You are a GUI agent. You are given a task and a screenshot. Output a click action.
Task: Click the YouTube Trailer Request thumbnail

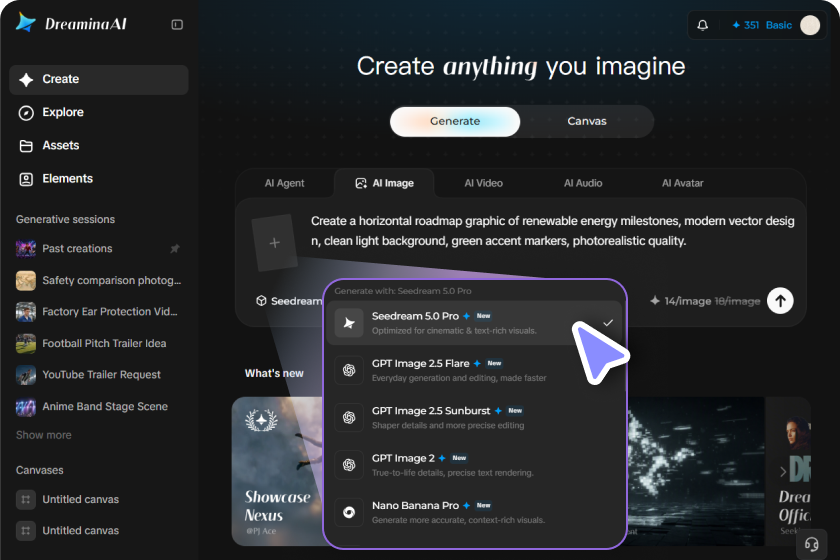tap(26, 375)
